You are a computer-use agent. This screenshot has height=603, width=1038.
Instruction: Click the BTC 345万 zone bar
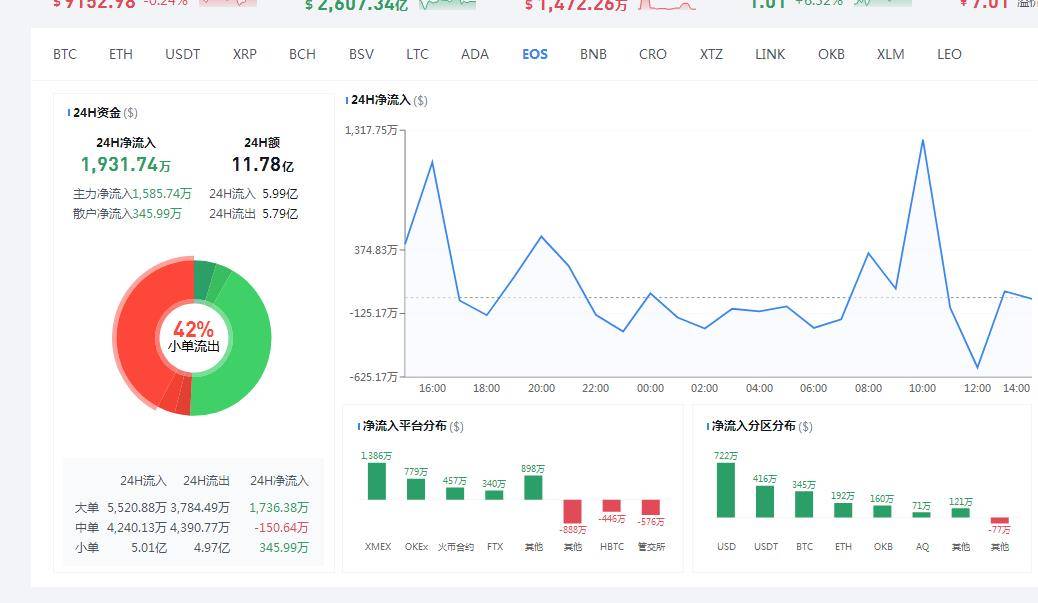click(804, 504)
